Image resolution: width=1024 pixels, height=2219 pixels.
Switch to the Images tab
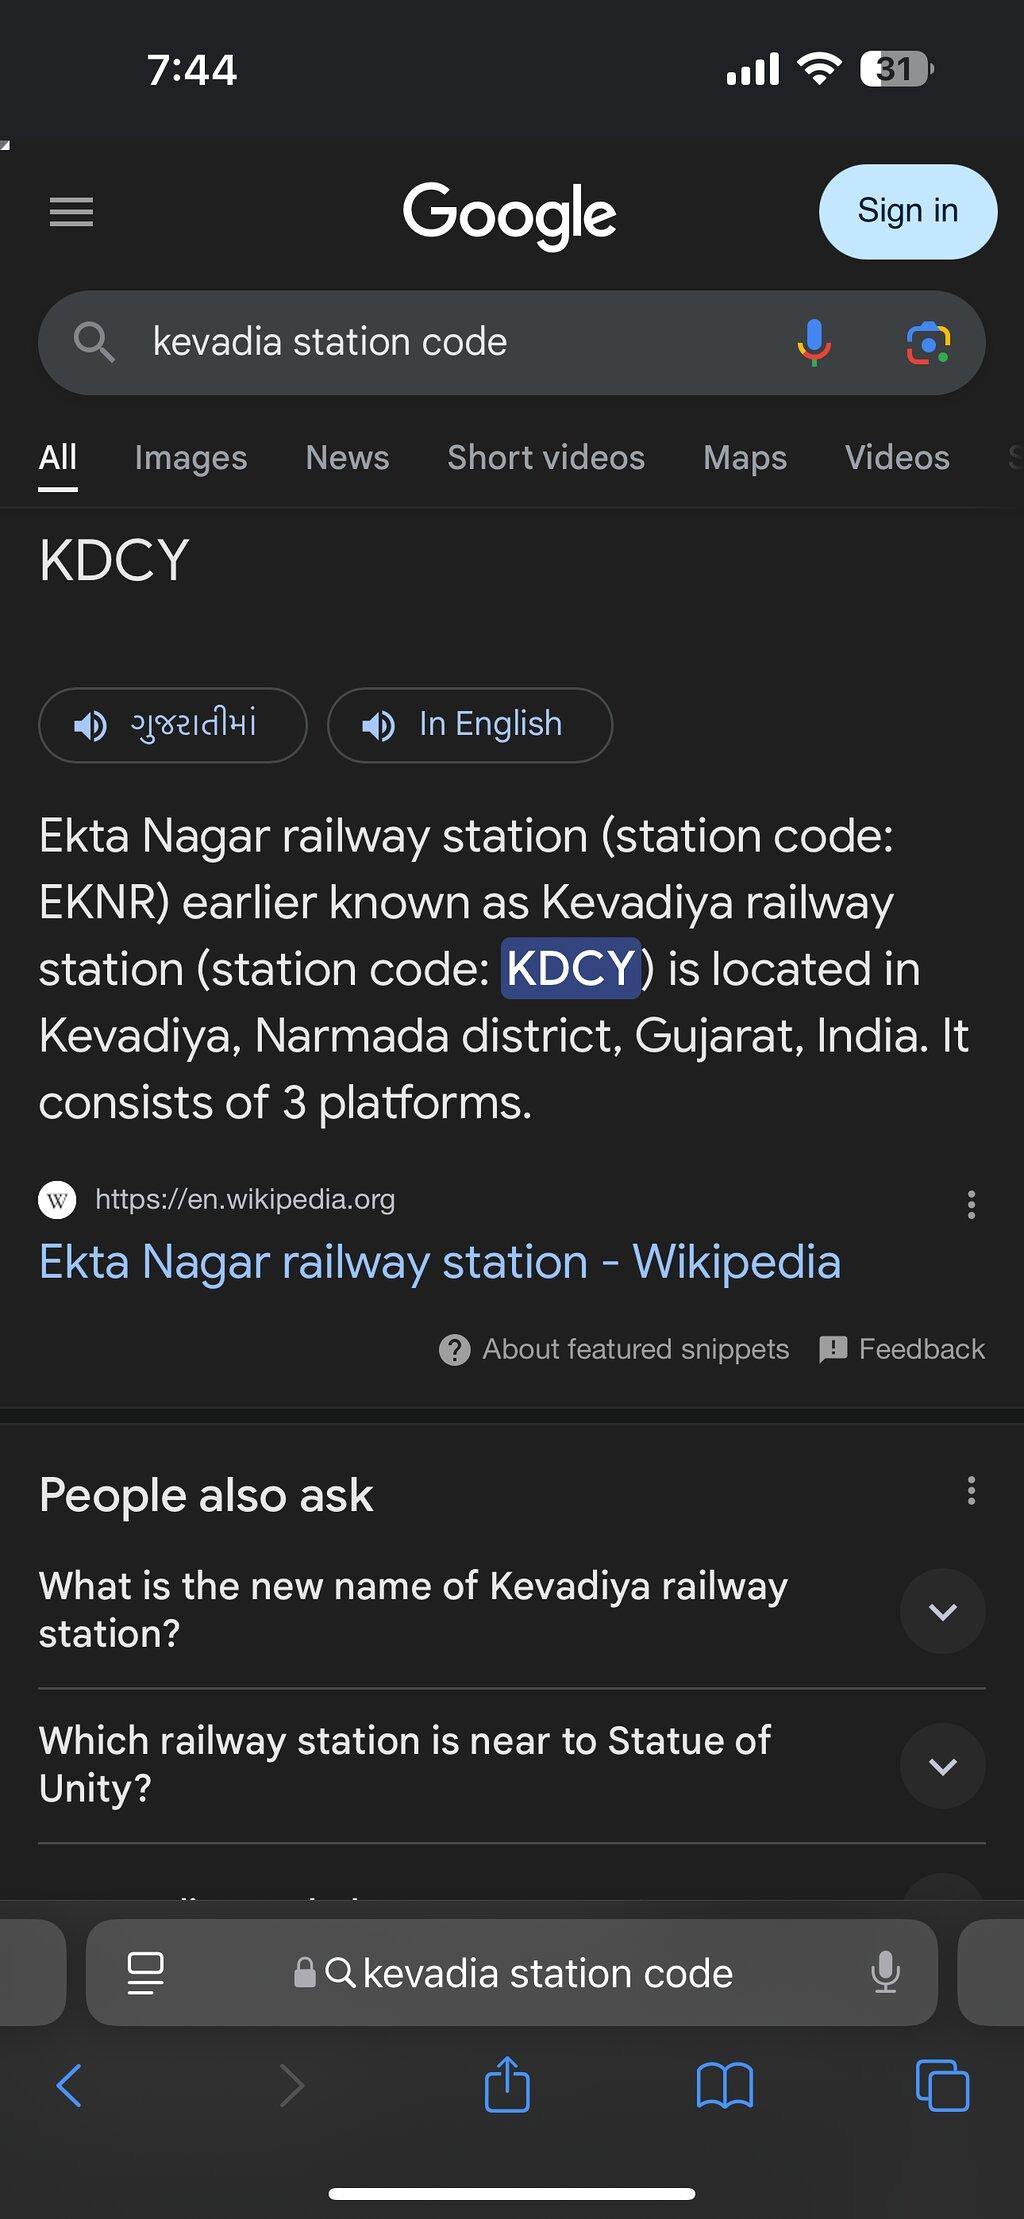point(191,458)
